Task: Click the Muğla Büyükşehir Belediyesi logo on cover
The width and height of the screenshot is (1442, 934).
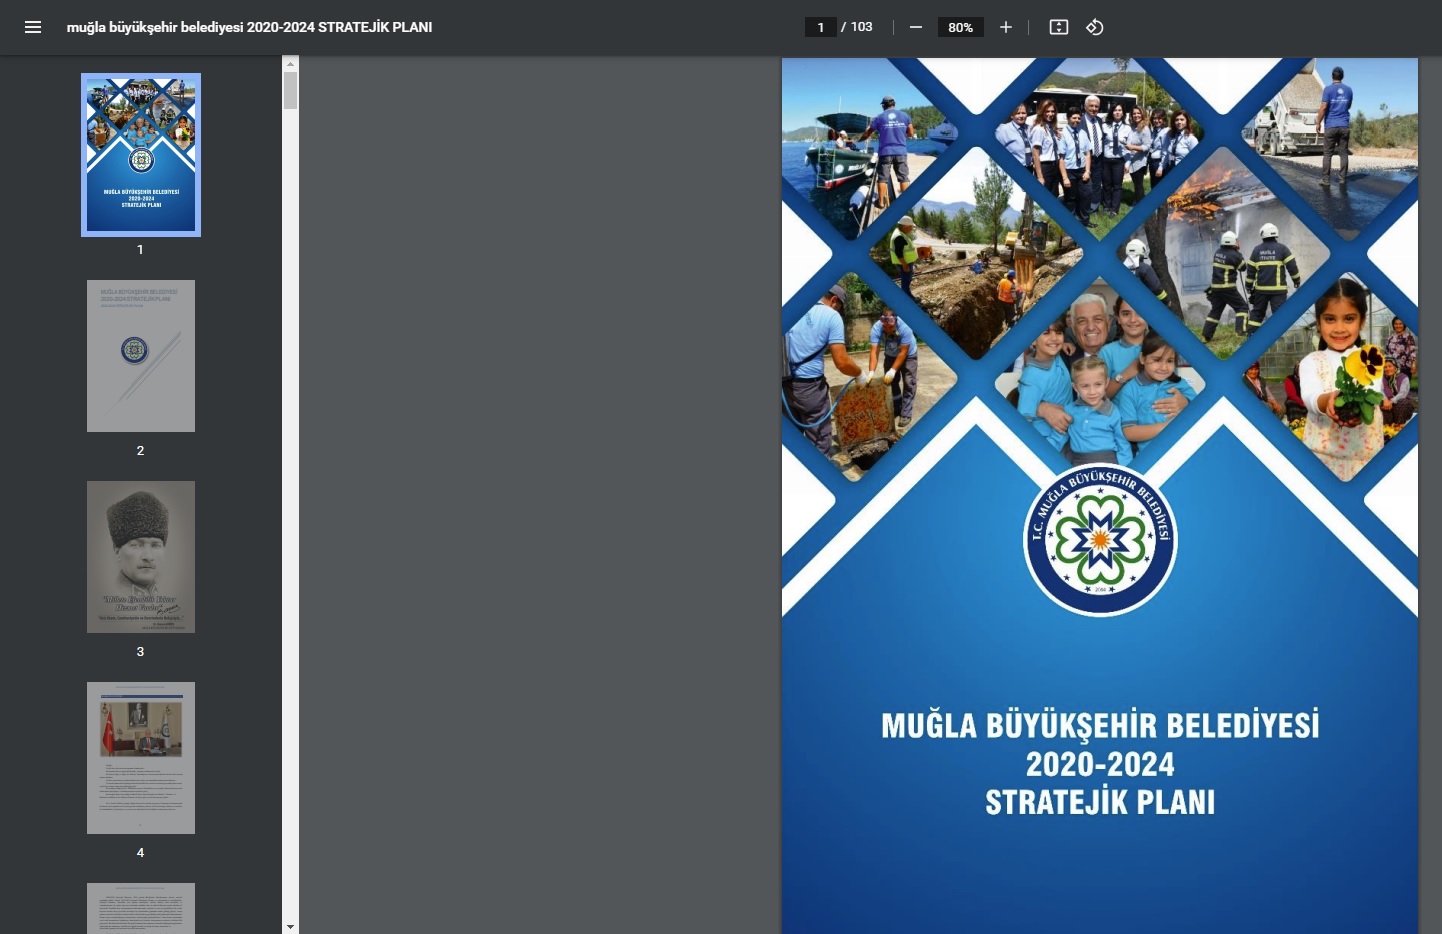Action: [1100, 540]
